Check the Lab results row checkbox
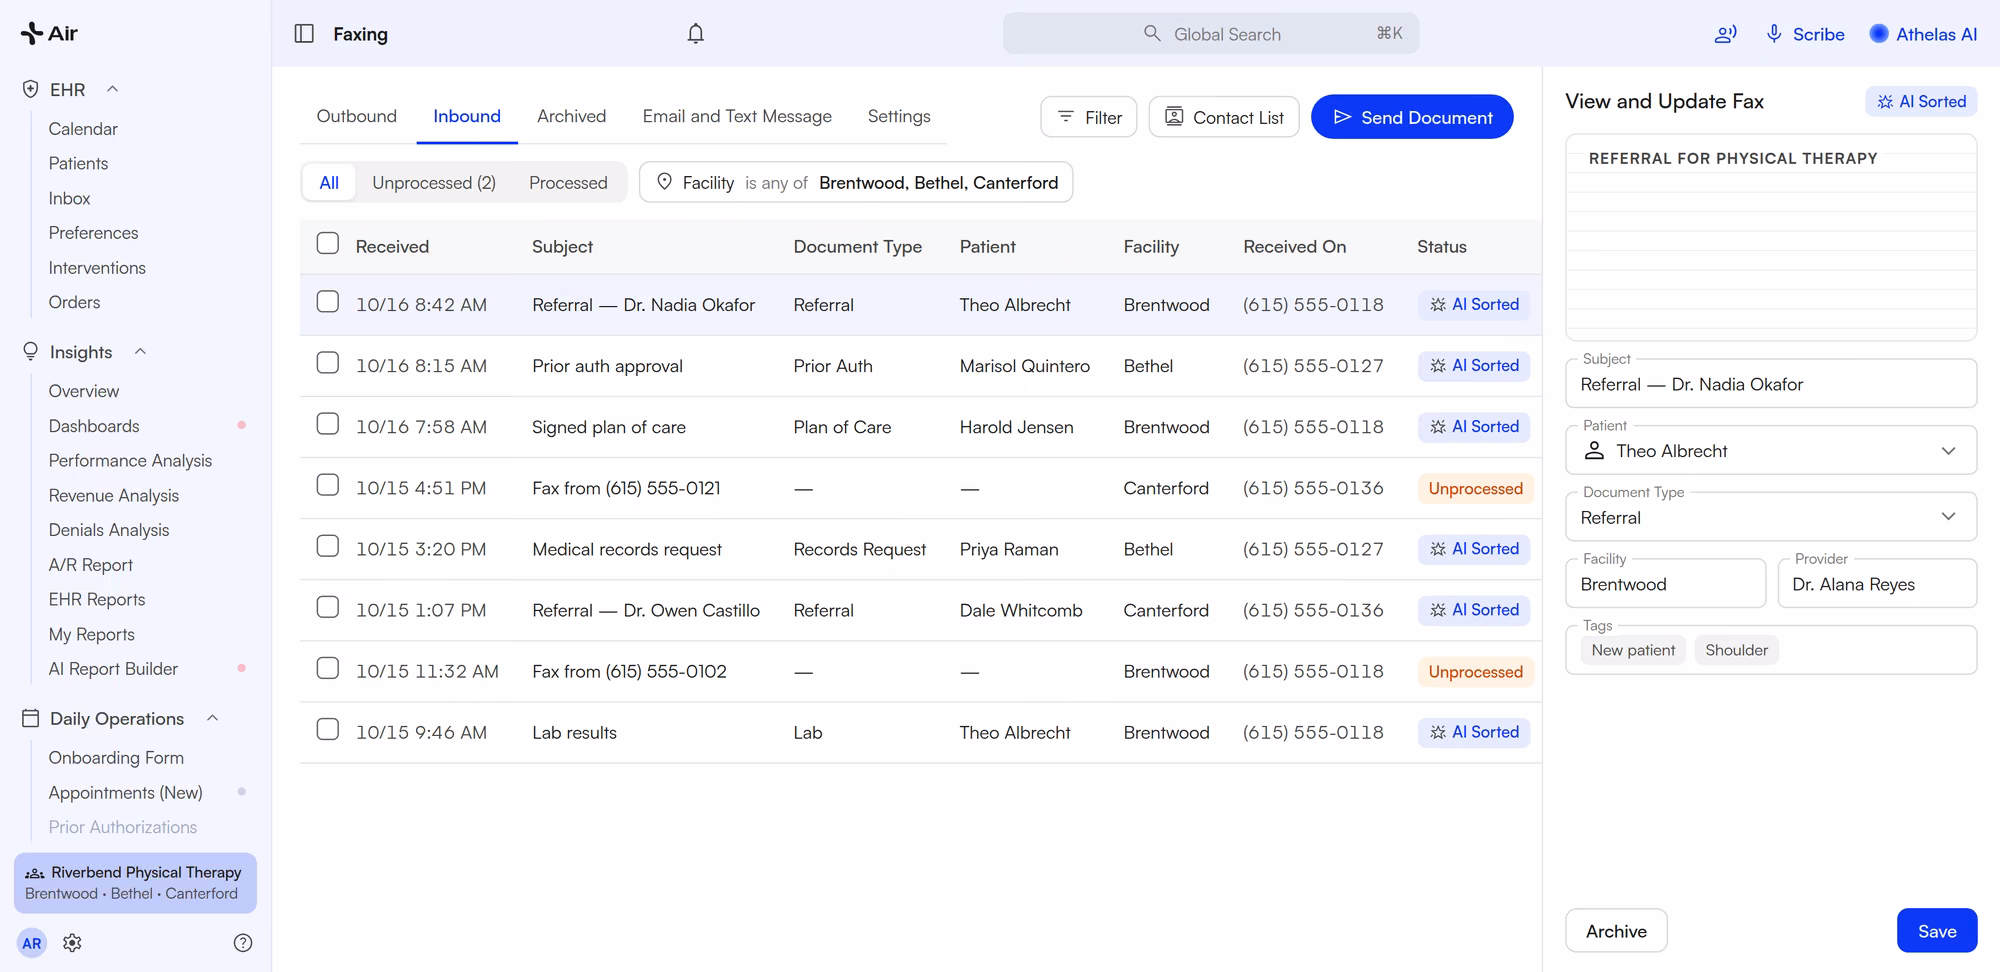 [328, 729]
